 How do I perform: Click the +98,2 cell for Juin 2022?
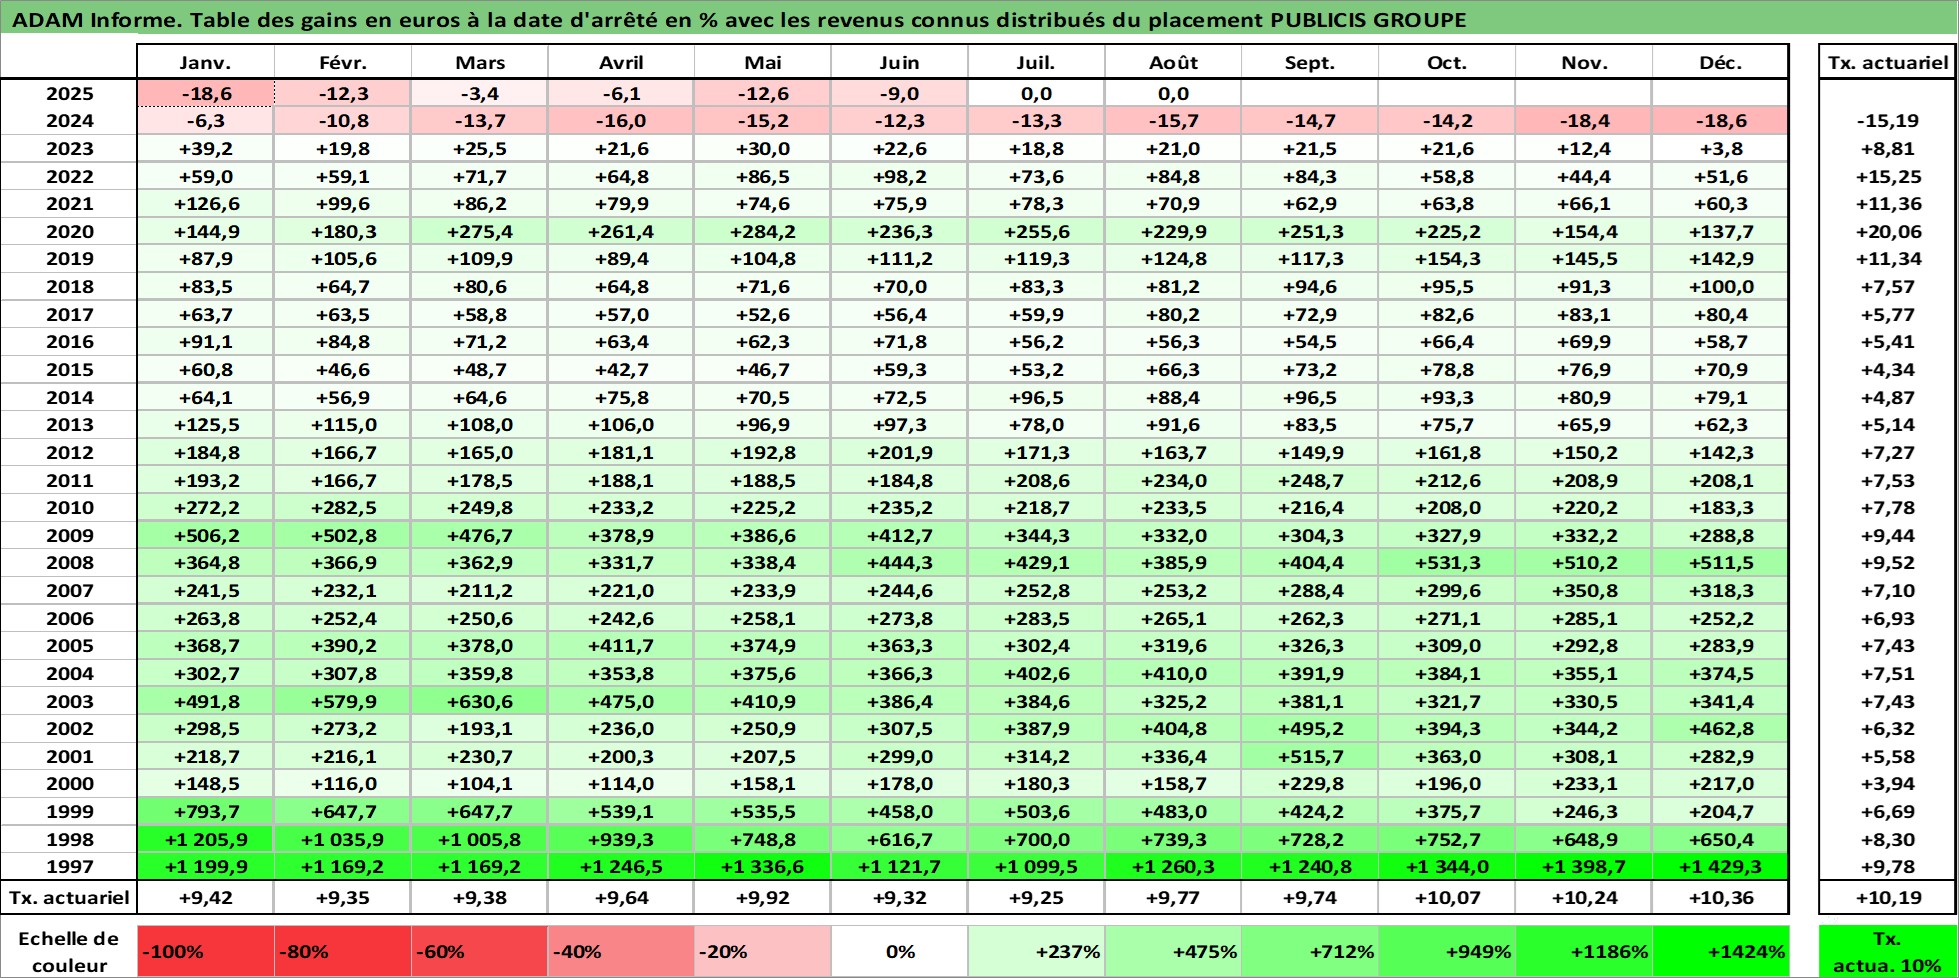point(899,176)
